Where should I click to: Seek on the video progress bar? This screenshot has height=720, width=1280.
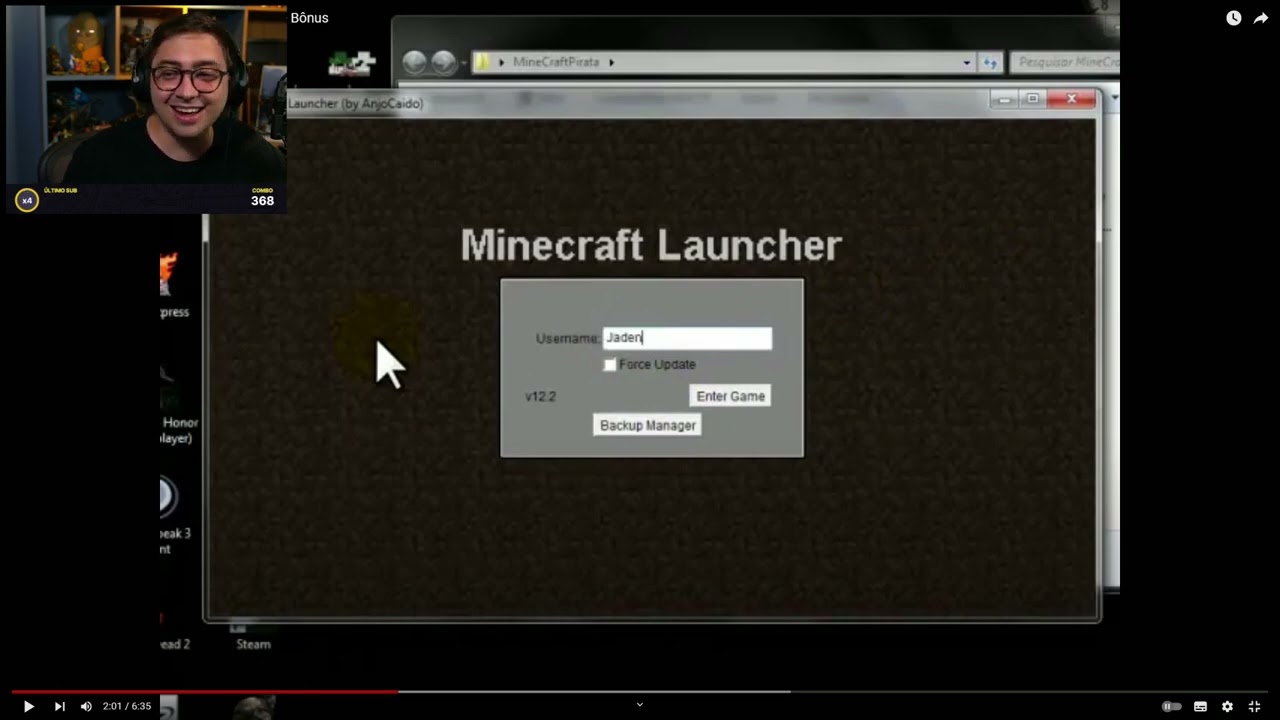[x=640, y=691]
